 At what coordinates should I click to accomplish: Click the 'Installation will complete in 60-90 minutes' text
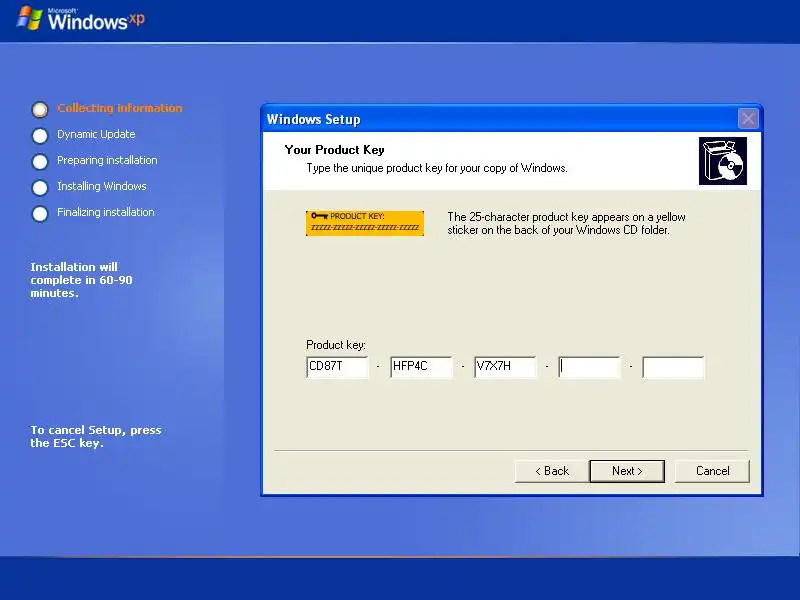pos(81,280)
